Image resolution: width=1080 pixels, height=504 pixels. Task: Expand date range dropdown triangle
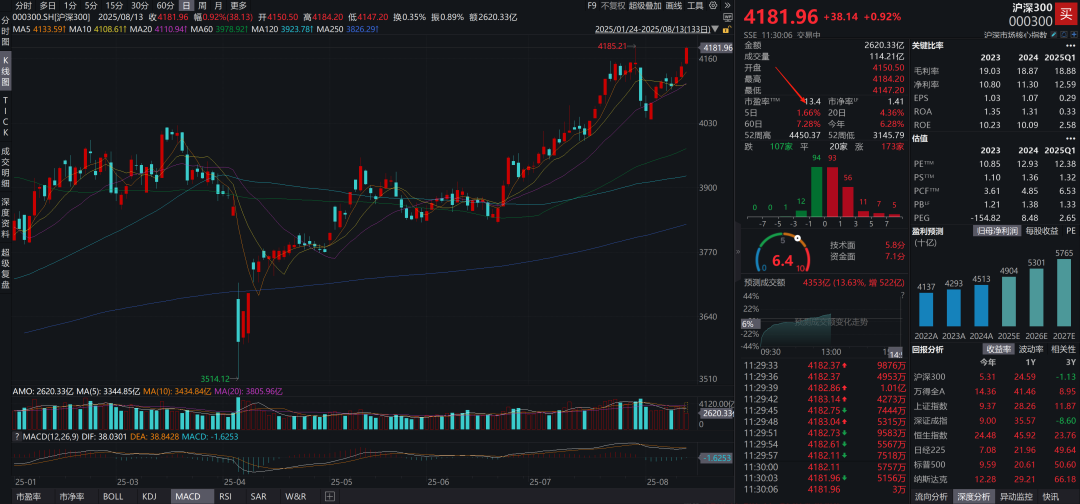coord(715,30)
